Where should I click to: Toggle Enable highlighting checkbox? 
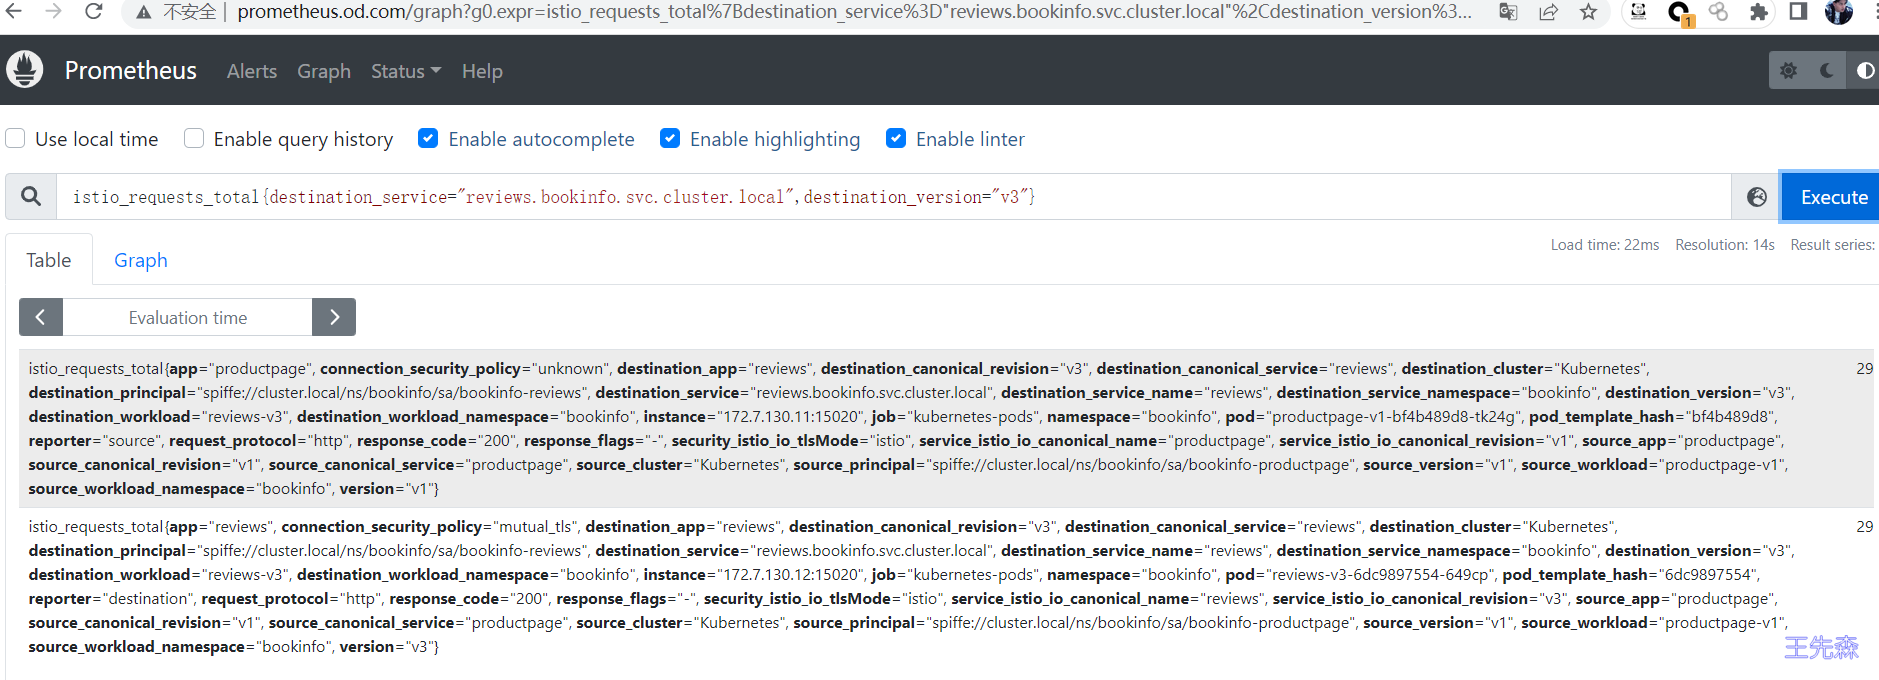pyautogui.click(x=670, y=139)
